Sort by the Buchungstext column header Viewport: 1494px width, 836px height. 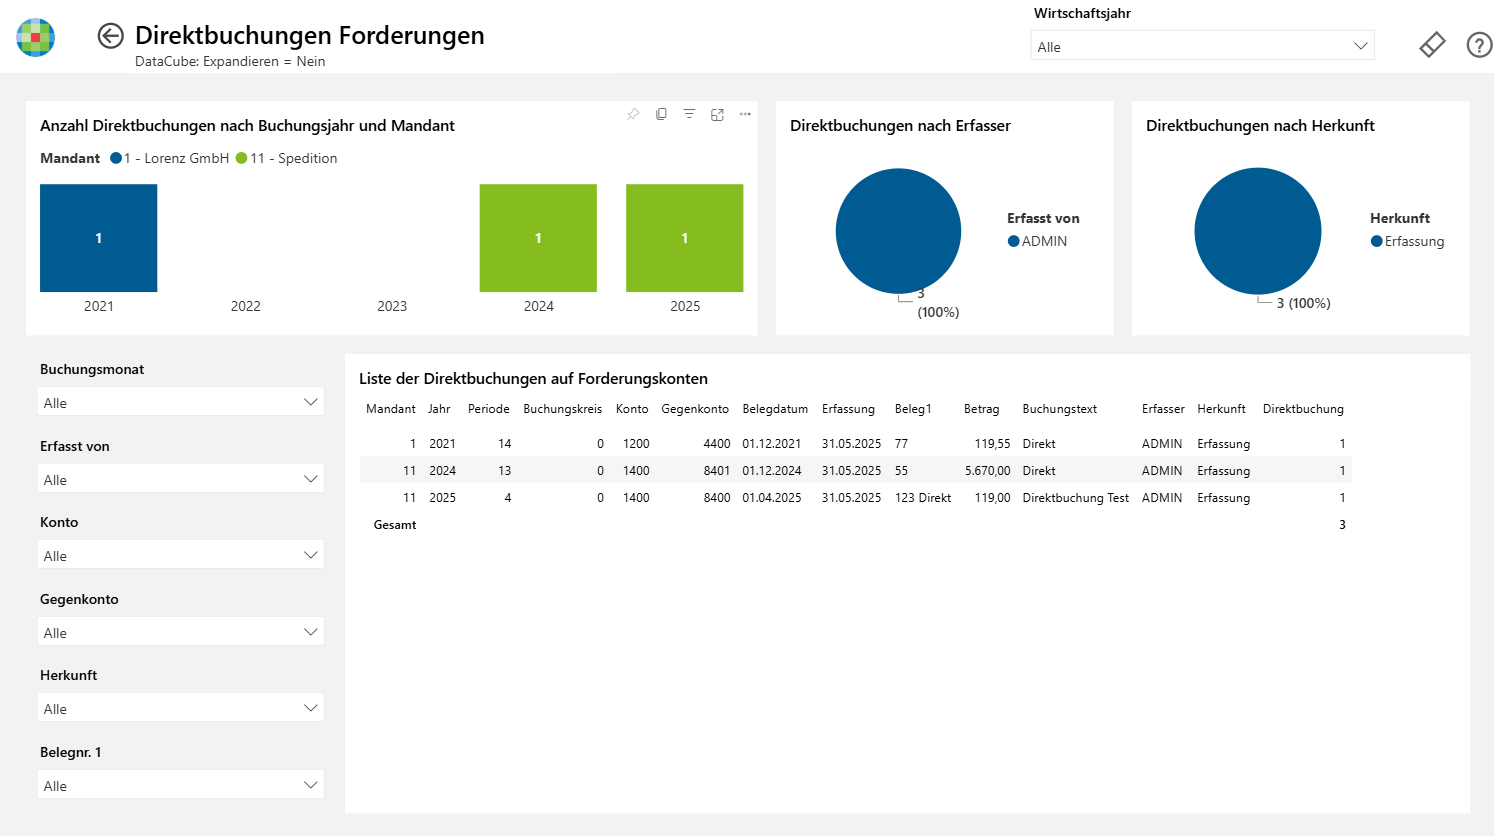[1059, 409]
